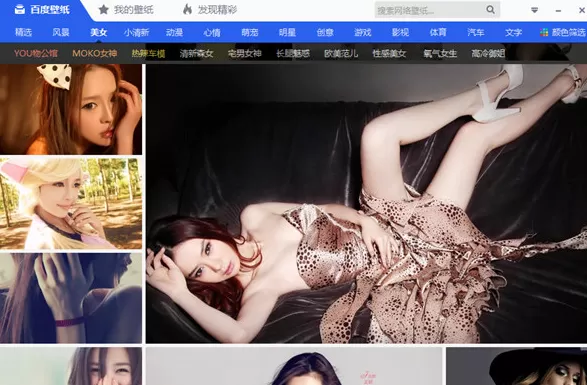Select 精选 category

coord(23,33)
